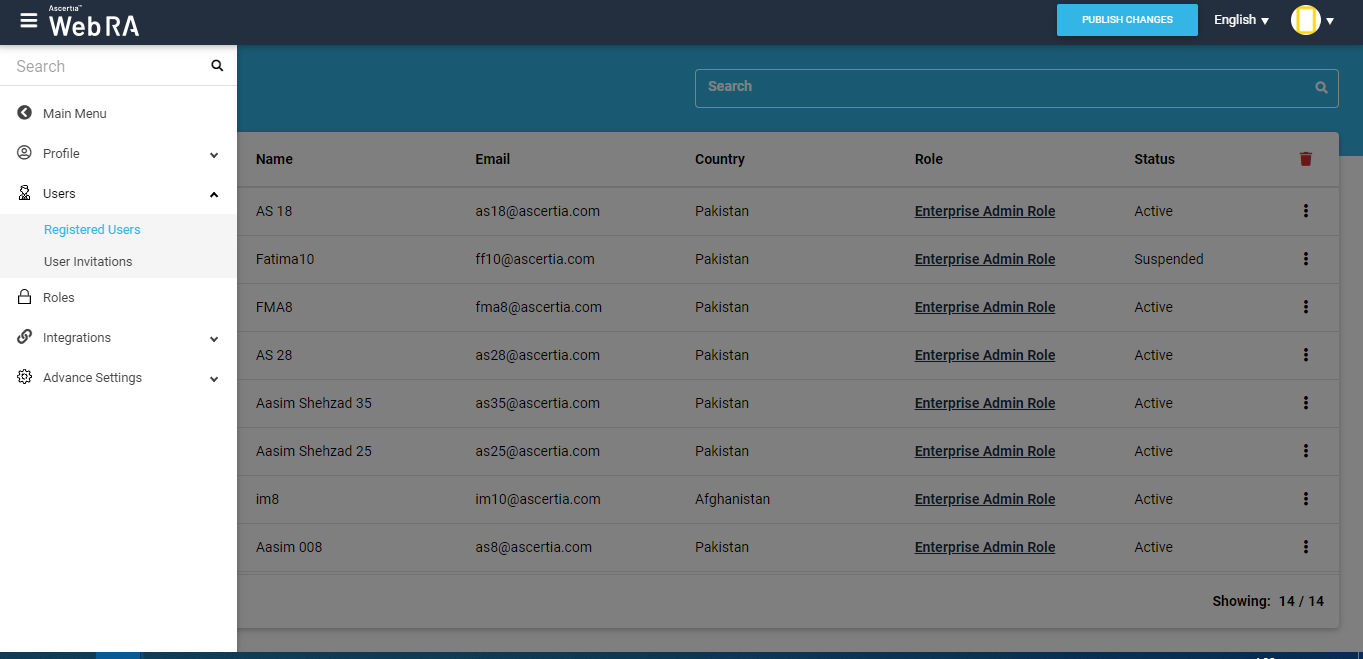
Task: Go to Roles in the sidebar
Action: click(59, 298)
